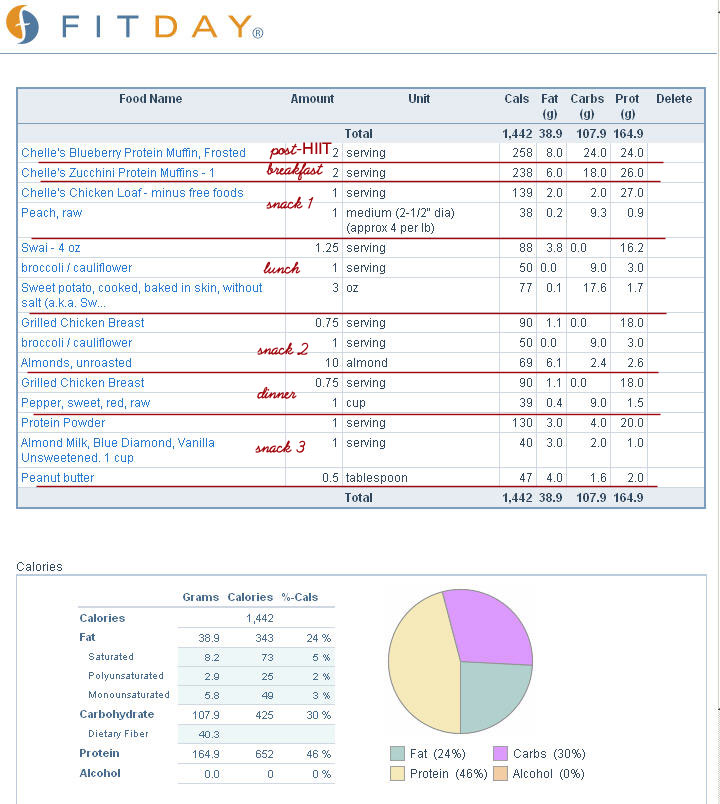Viewport: 720px width, 804px height.
Task: Click the FitDay logo icon
Action: (22, 25)
